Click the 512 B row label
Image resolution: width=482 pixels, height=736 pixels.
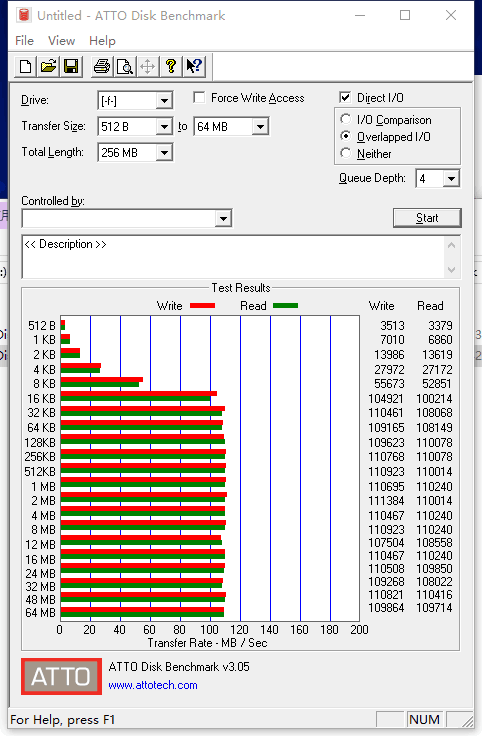pos(42,325)
